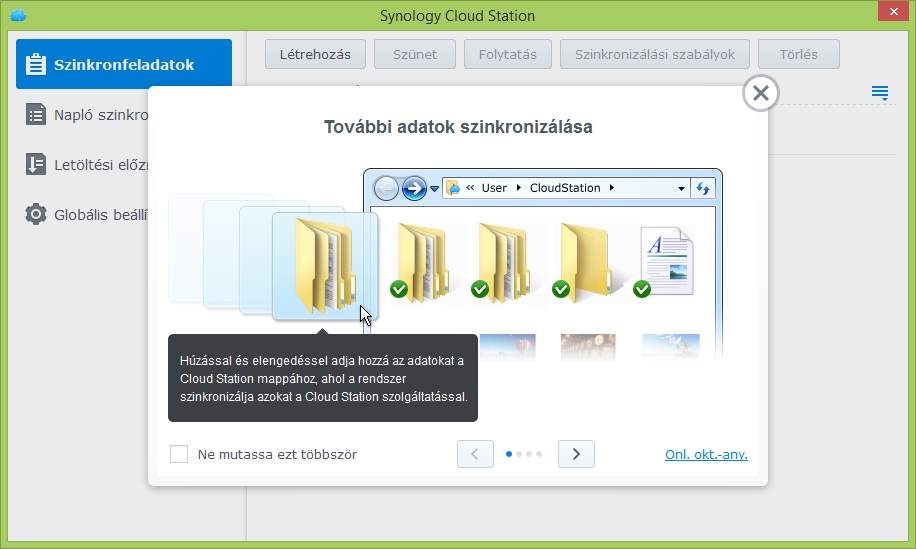Close the Synology Cloud Station window
The height and width of the screenshot is (549, 916).
pyautogui.click(x=894, y=11)
